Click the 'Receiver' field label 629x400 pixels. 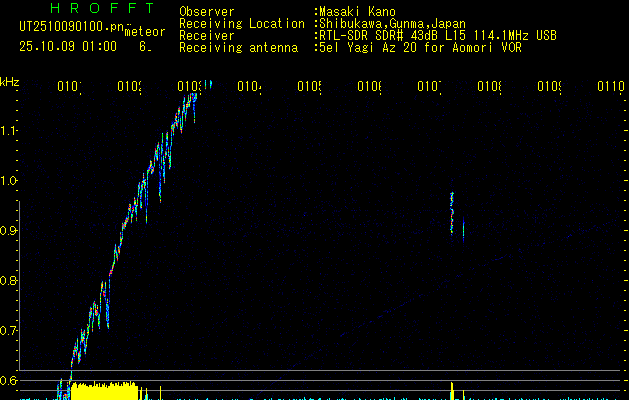207,36
